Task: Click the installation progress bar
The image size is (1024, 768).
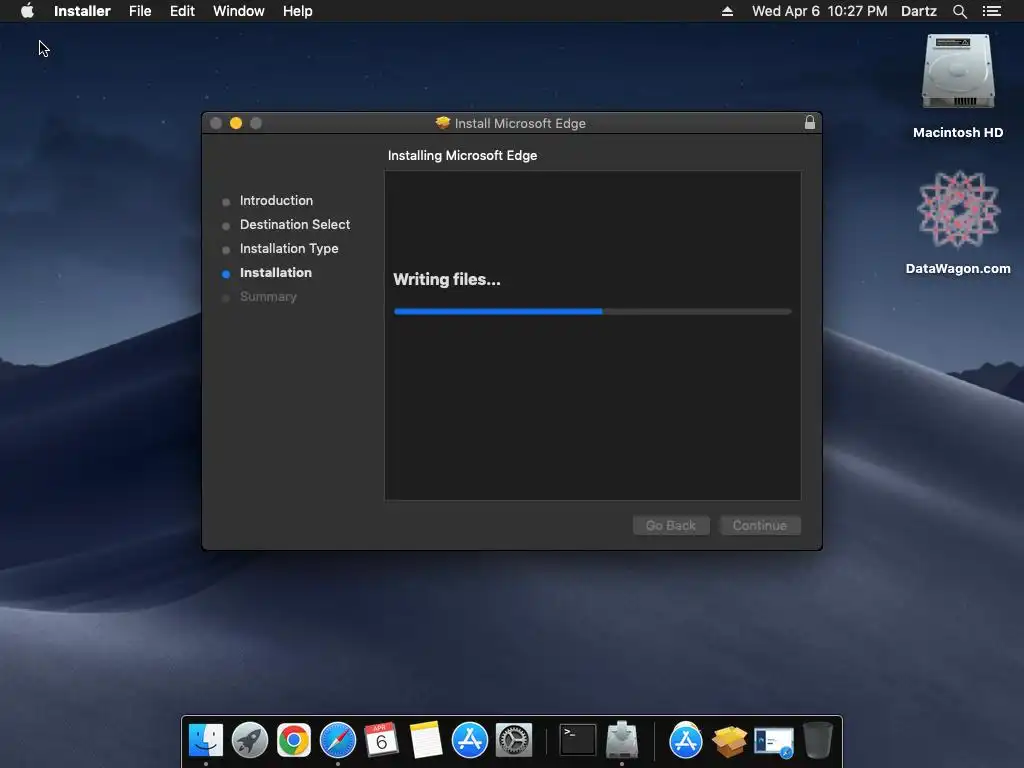Action: click(x=592, y=312)
